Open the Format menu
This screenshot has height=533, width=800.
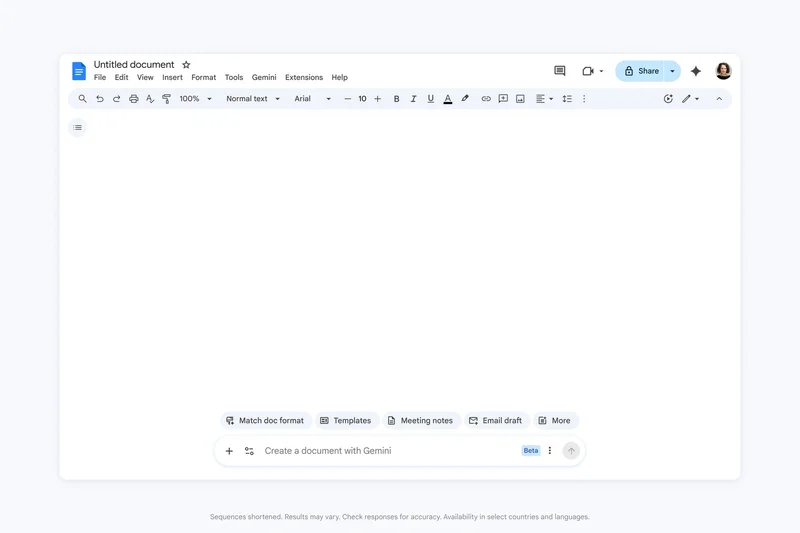point(204,78)
